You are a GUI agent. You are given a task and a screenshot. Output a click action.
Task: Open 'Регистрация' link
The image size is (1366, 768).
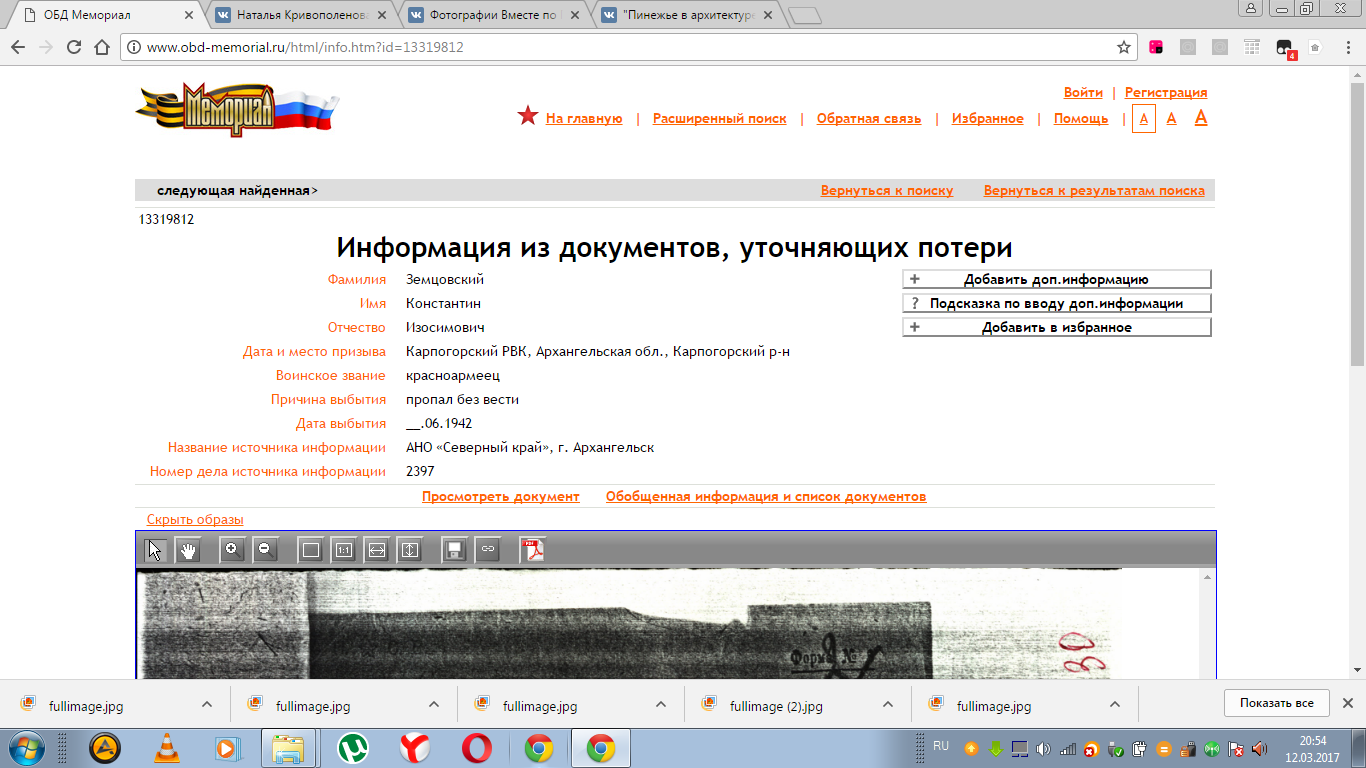pos(1166,93)
